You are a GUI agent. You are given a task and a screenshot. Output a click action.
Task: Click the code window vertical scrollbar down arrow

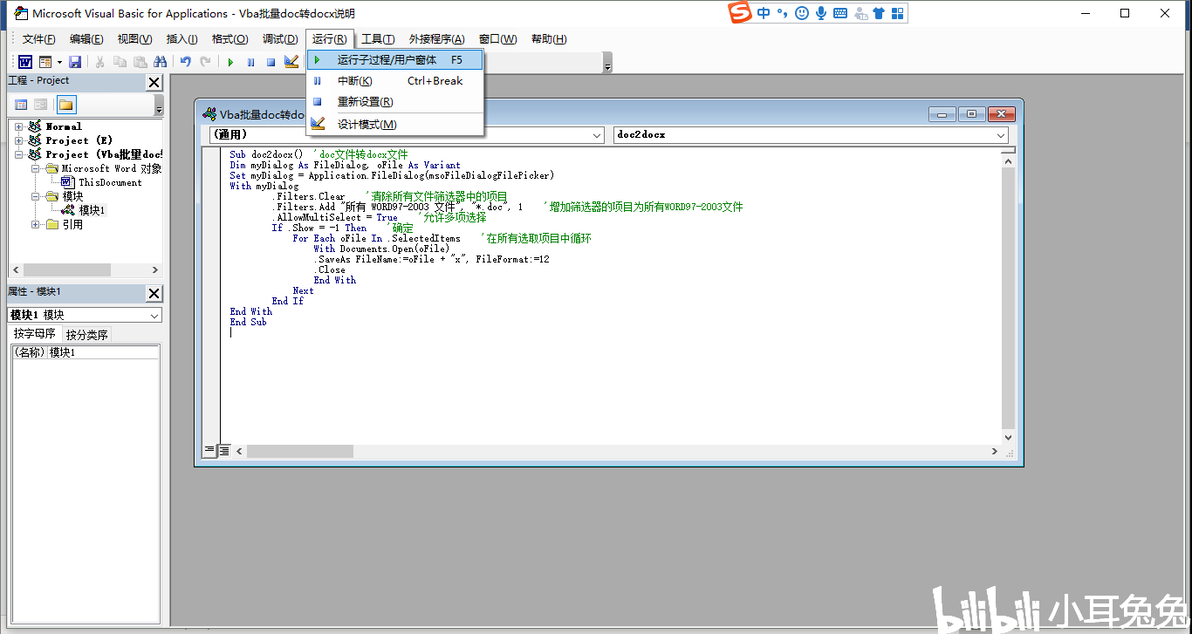(1008, 437)
